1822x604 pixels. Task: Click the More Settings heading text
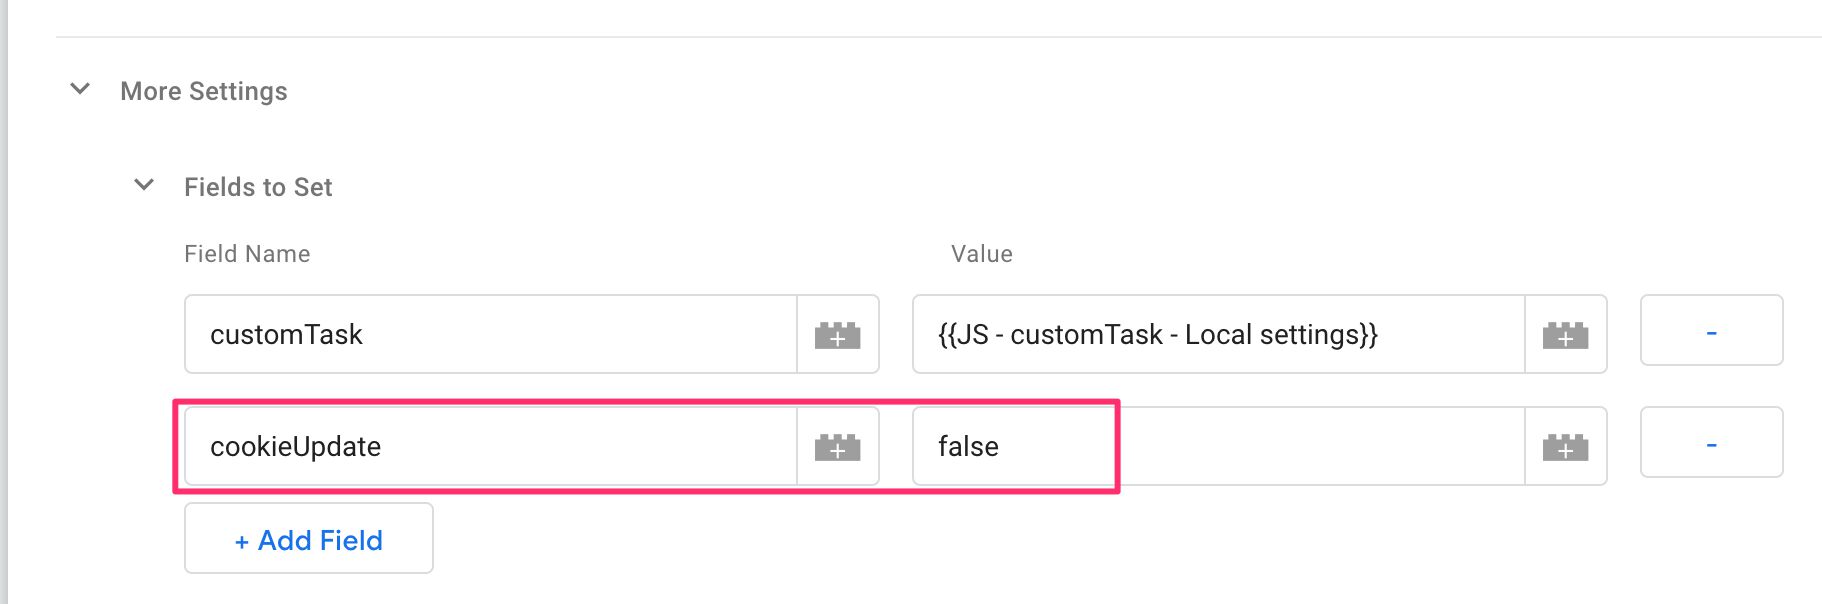[x=204, y=91]
